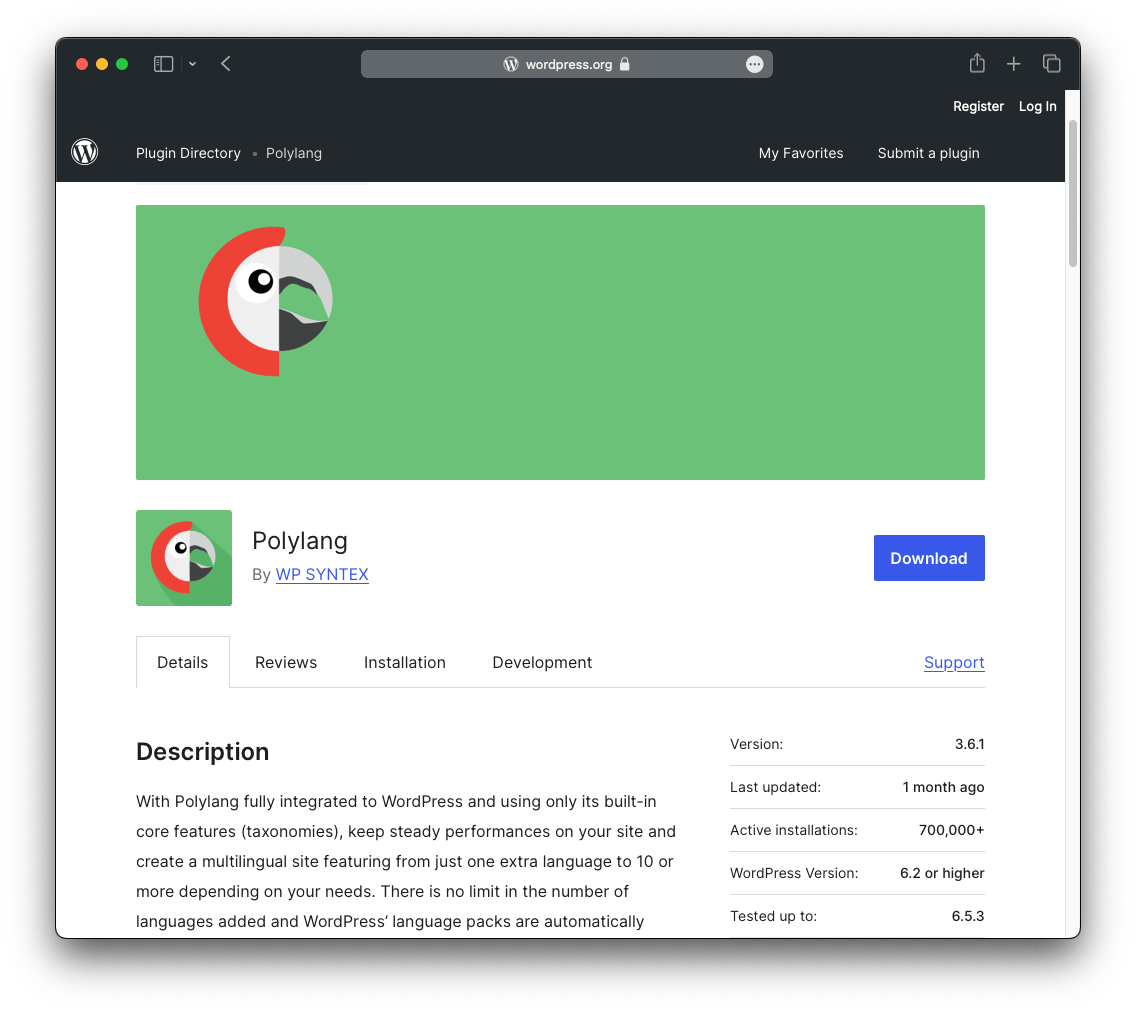Image resolution: width=1136 pixels, height=1012 pixels.
Task: Open a new tab with the plus icon
Action: point(1013,63)
